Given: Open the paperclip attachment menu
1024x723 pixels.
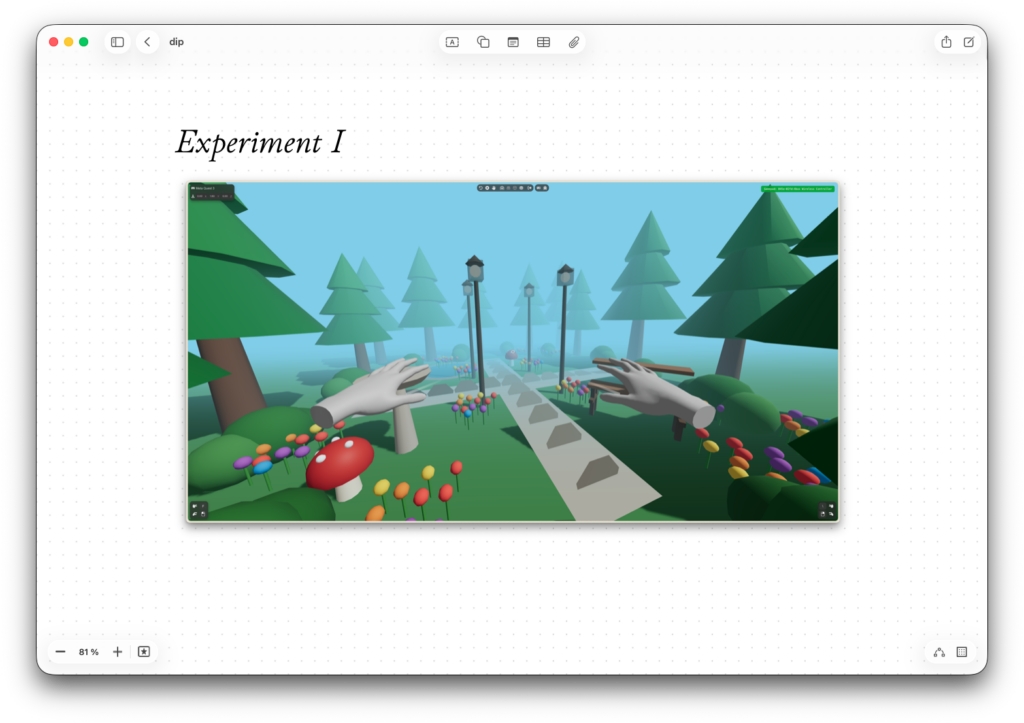Looking at the screenshot, I should click(x=574, y=42).
